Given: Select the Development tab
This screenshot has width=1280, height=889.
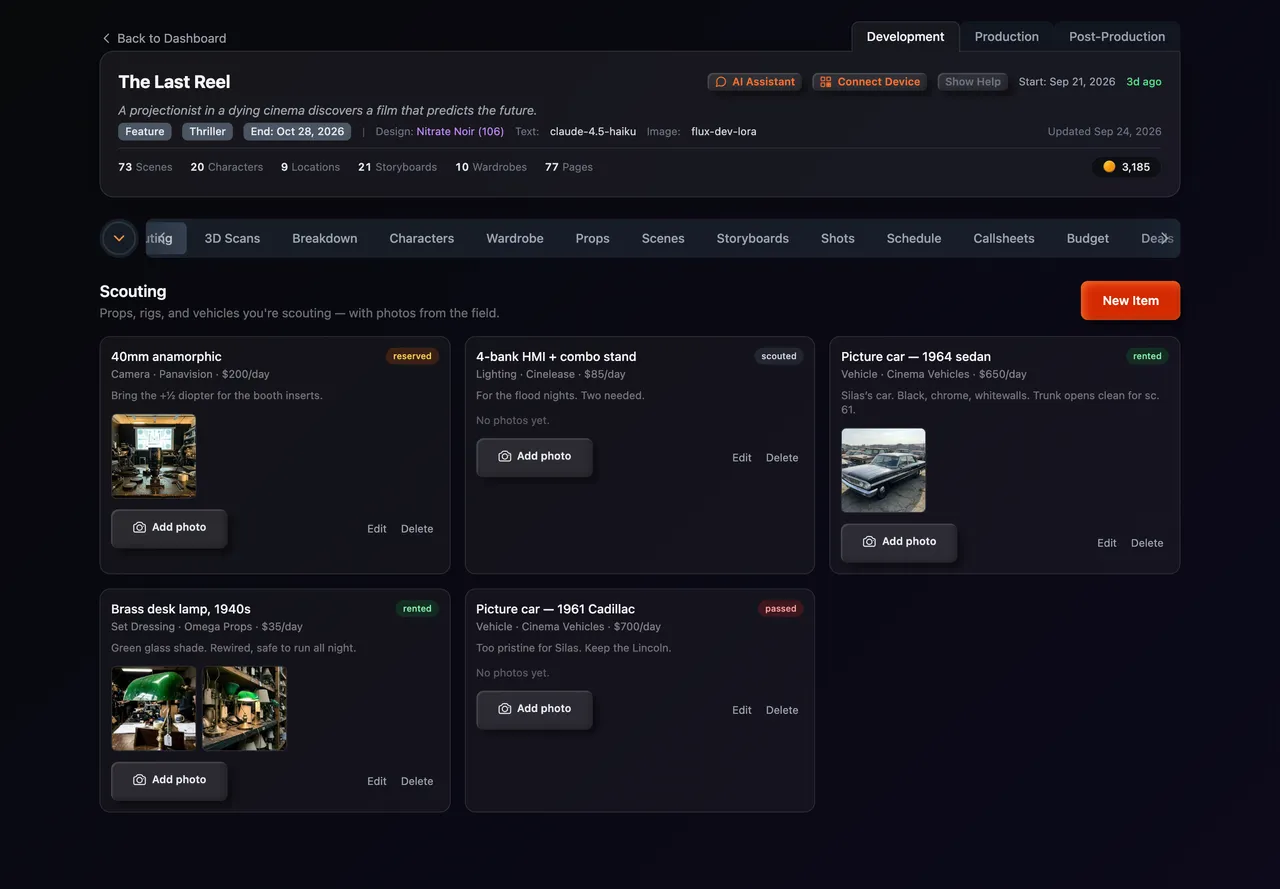Looking at the screenshot, I should [905, 37].
